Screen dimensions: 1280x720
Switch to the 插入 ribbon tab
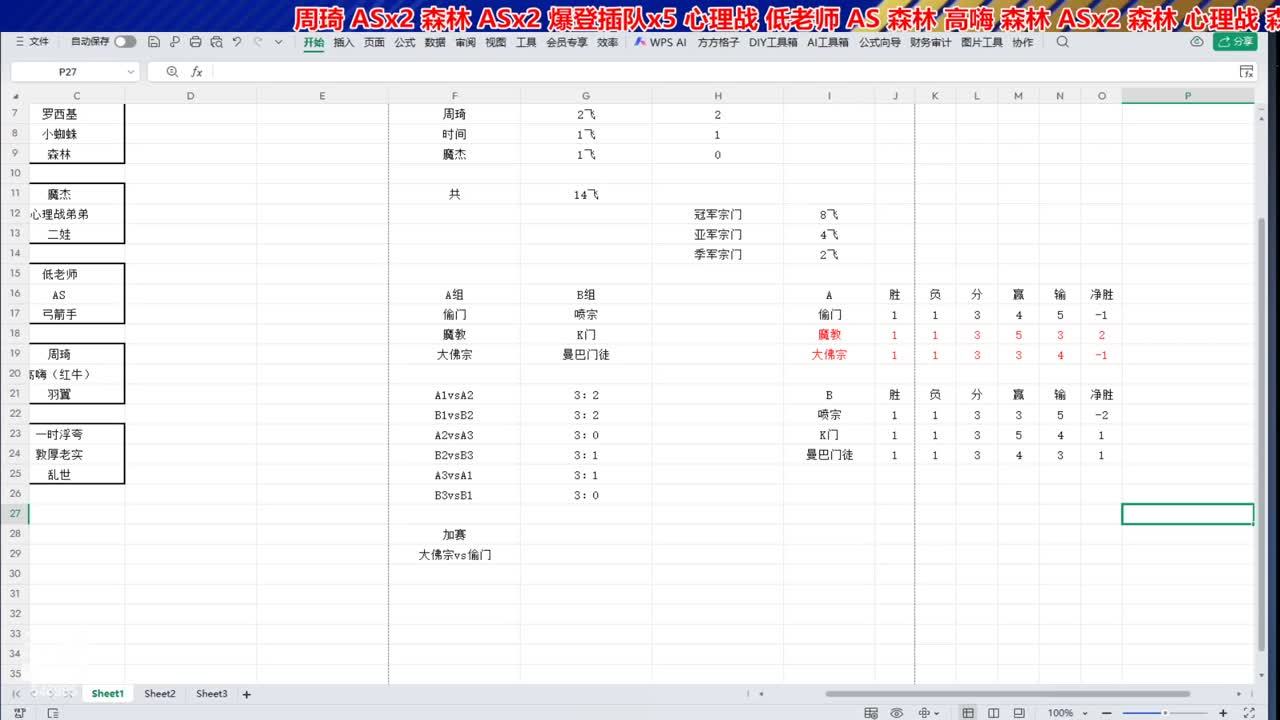[x=344, y=43]
